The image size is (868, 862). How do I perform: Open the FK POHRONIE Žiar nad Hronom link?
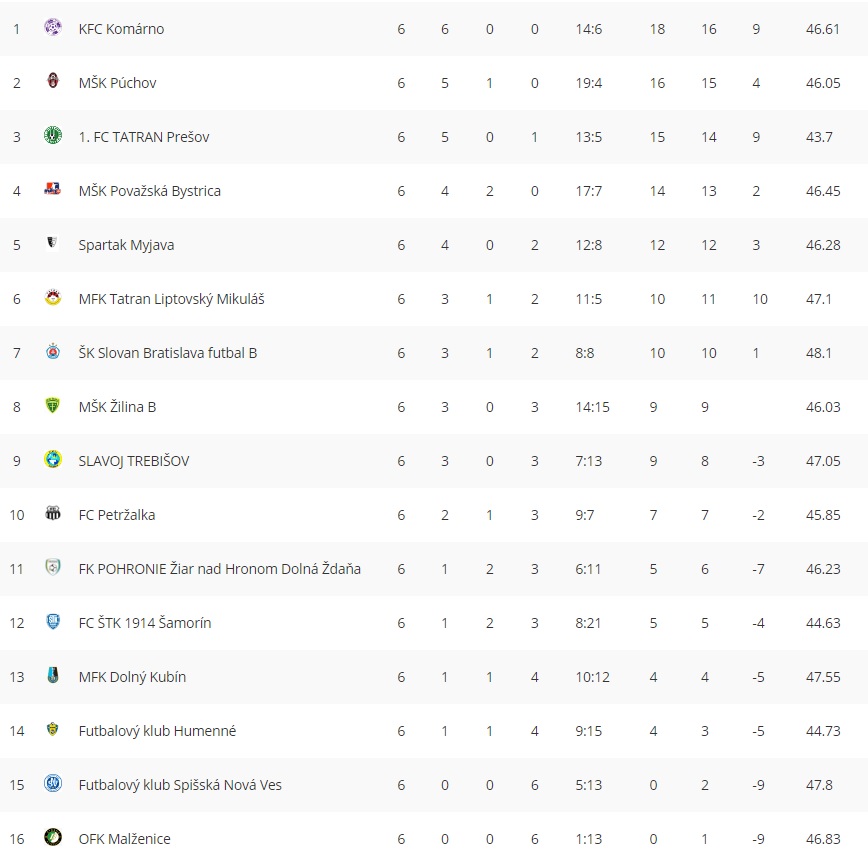pyautogui.click(x=219, y=569)
